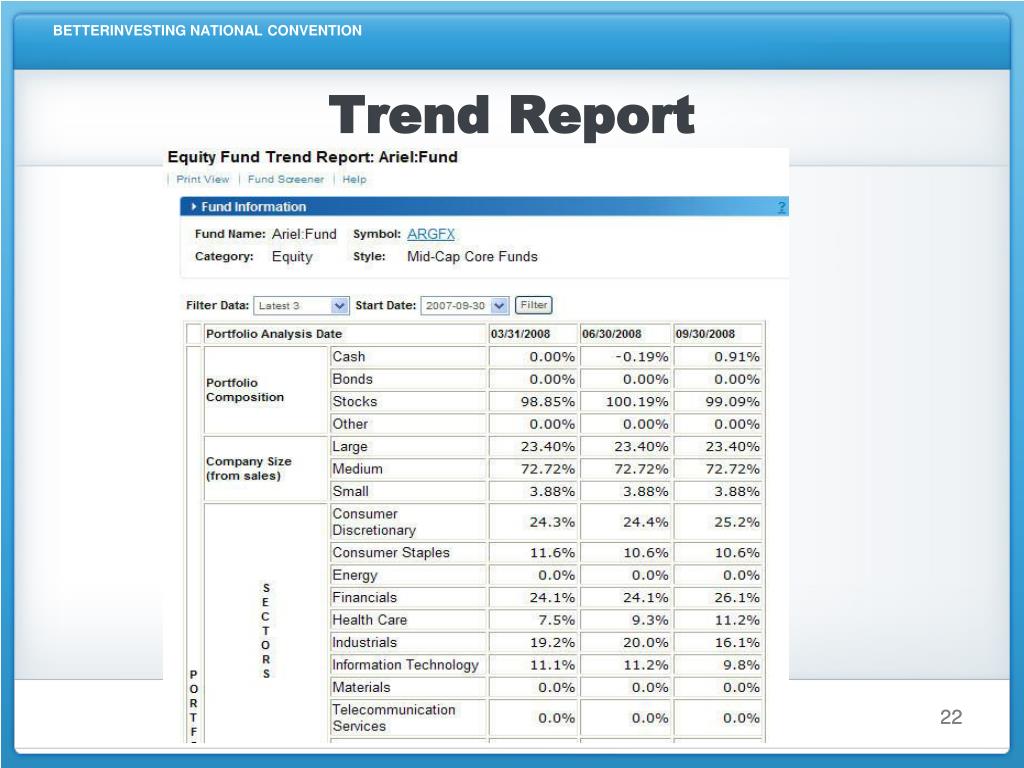
Task: Click the Consumer Staples sector label
Action: [x=391, y=552]
